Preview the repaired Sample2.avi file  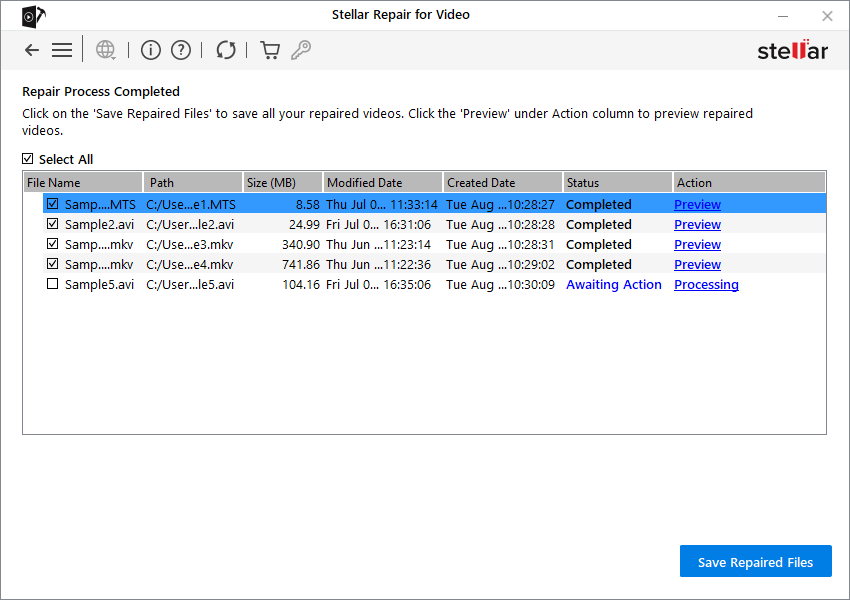pos(697,224)
